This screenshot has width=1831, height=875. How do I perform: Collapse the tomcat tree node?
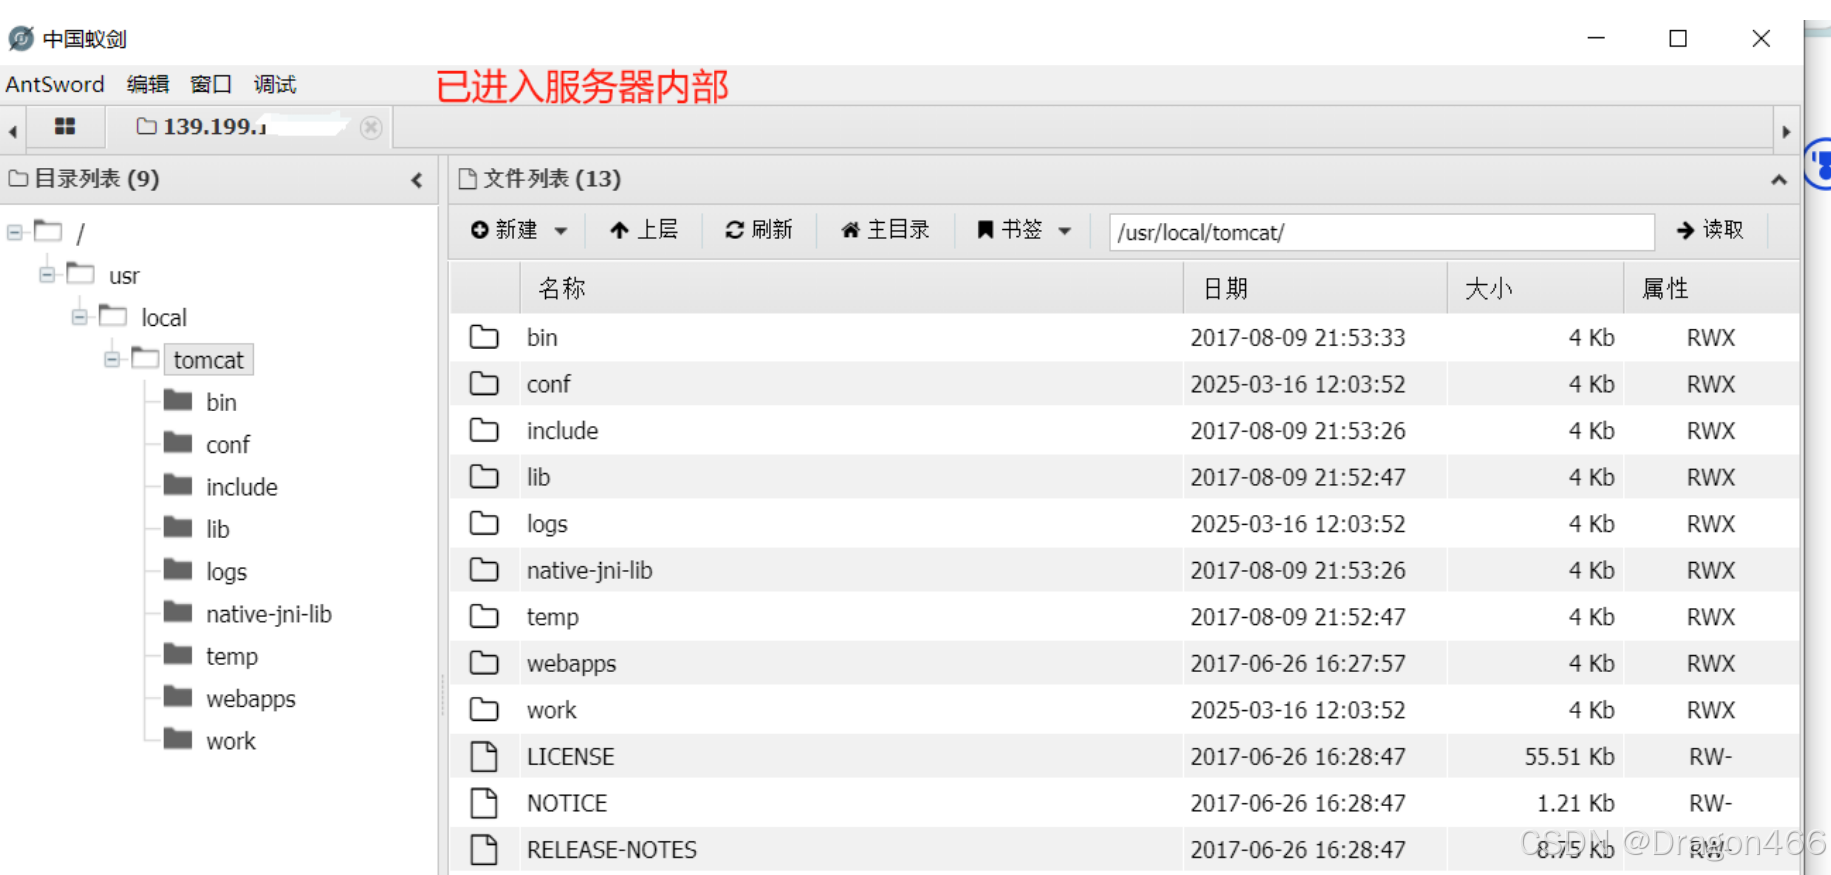pos(112,359)
